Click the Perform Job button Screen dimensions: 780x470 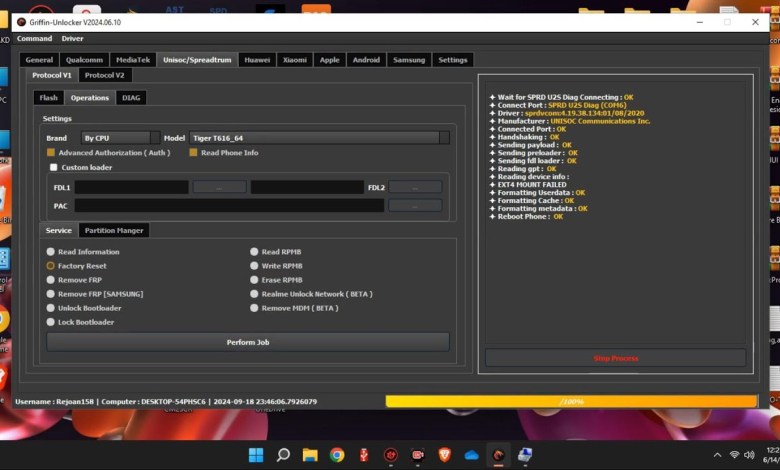coord(247,342)
